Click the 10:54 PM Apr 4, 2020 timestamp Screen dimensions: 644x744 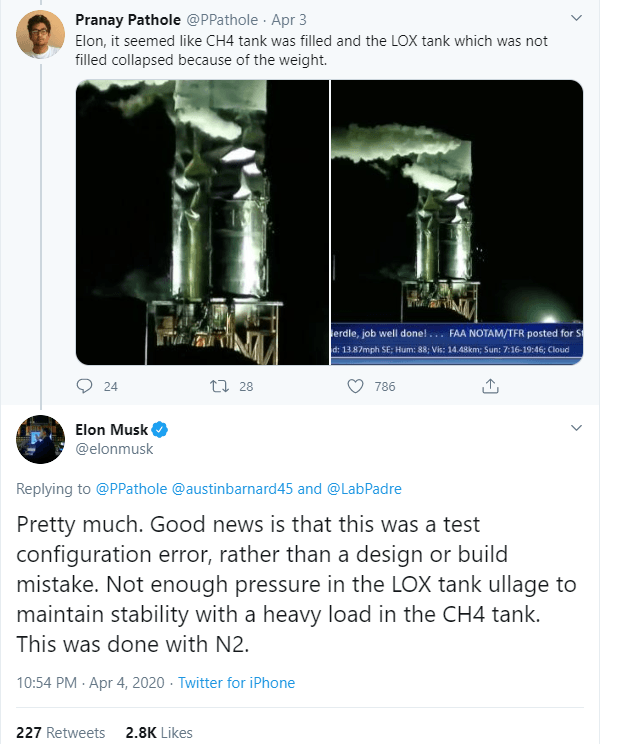point(88,683)
